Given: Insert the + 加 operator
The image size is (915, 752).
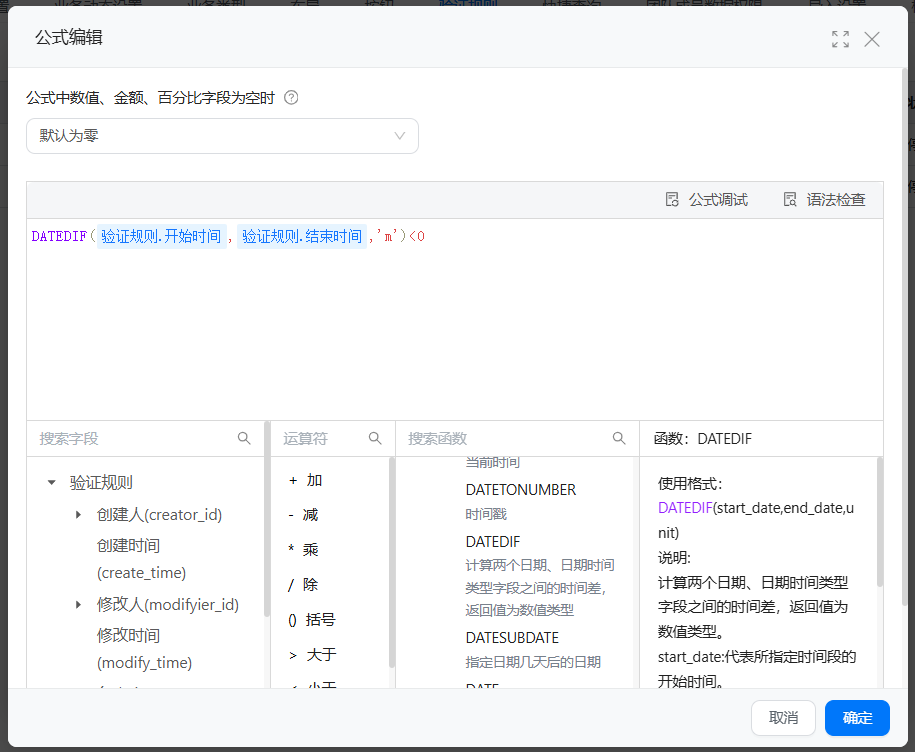Looking at the screenshot, I should pyautogui.click(x=305, y=480).
